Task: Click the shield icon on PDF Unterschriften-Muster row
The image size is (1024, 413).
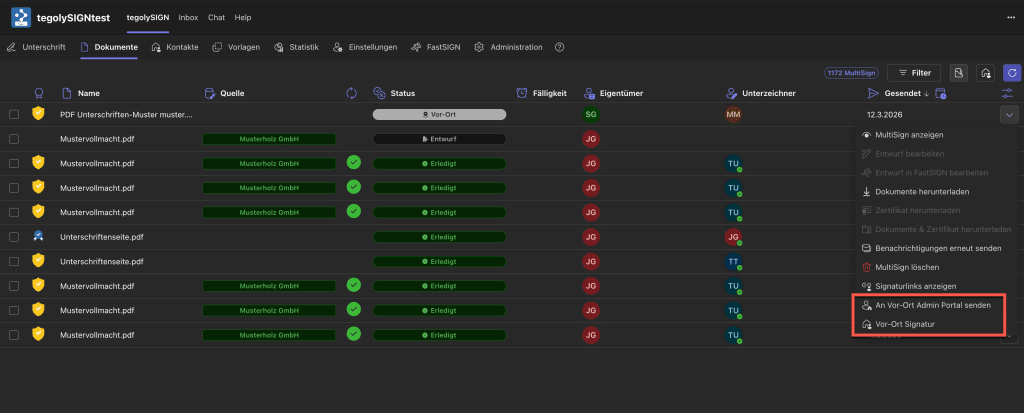Action: pos(39,114)
